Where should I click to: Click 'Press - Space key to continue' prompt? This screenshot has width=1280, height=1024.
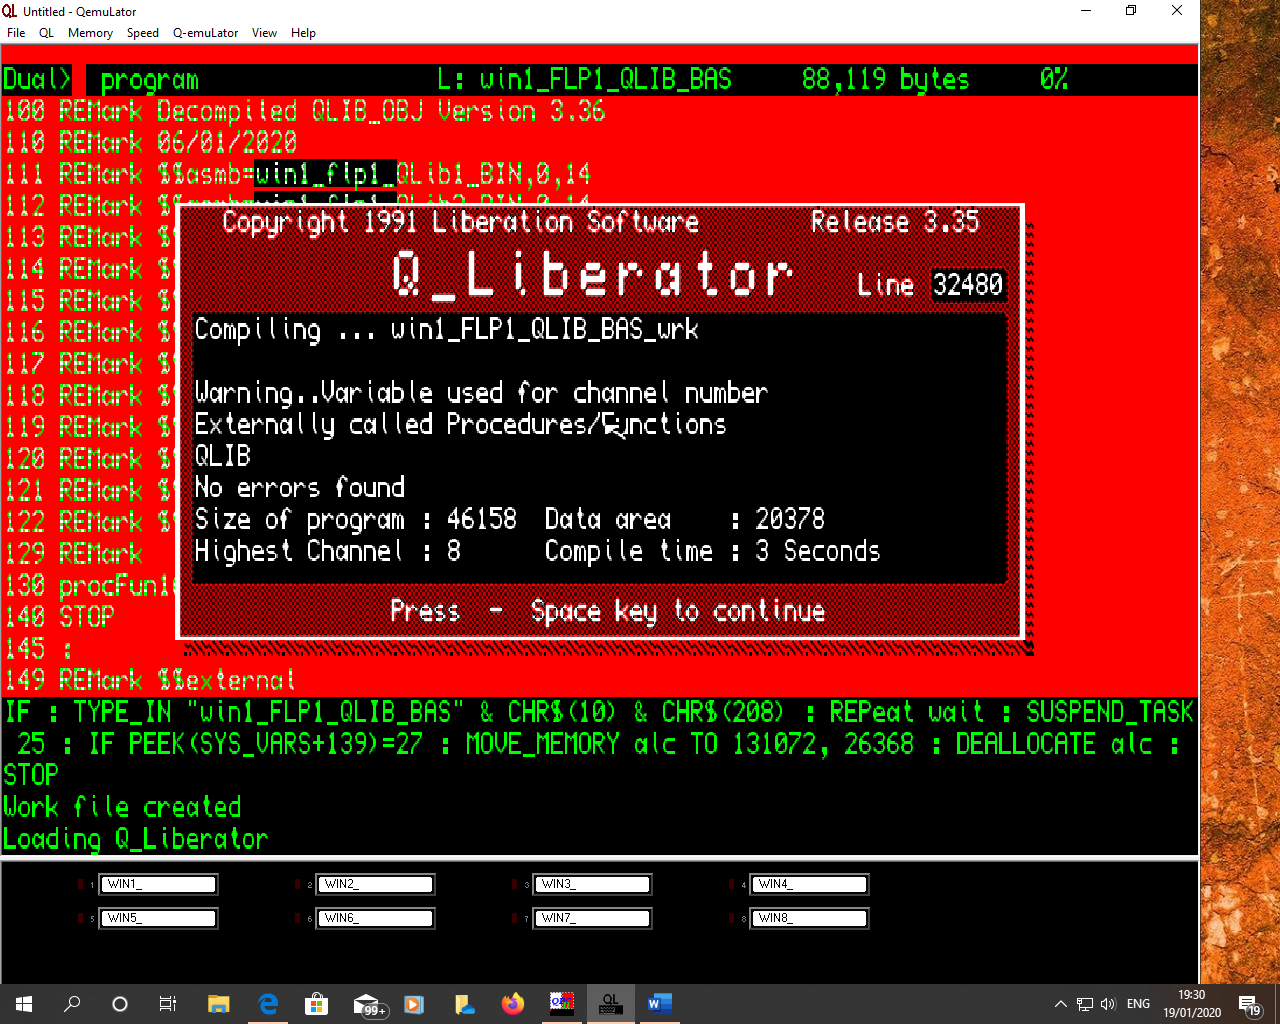point(608,611)
